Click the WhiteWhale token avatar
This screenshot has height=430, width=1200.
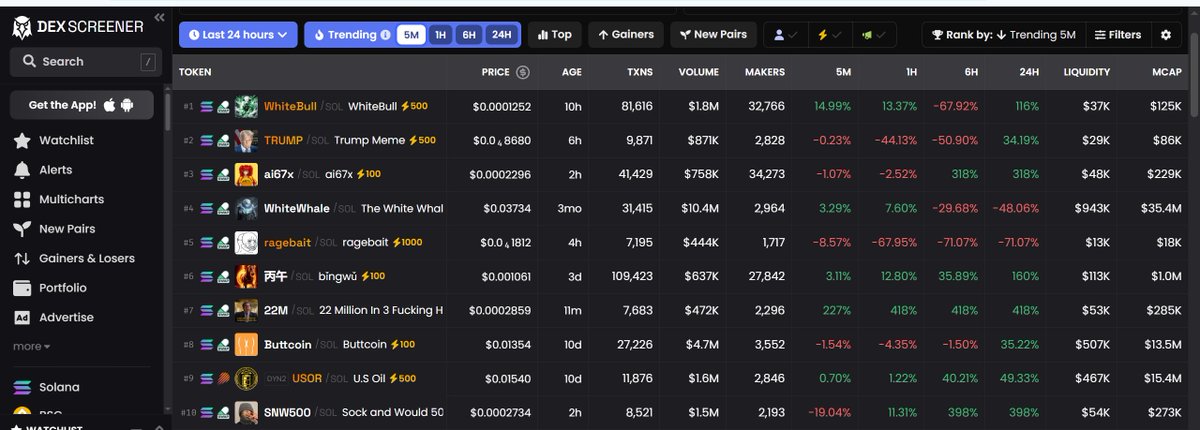pyautogui.click(x=246, y=209)
